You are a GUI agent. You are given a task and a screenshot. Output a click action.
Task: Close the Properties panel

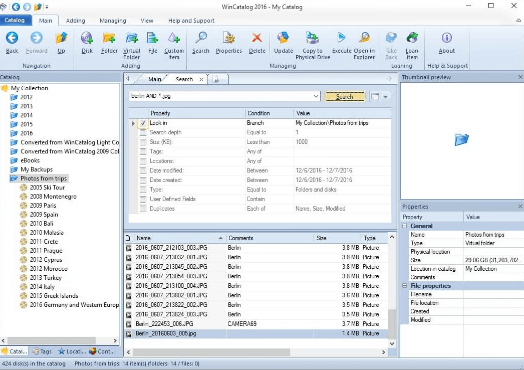(520, 207)
